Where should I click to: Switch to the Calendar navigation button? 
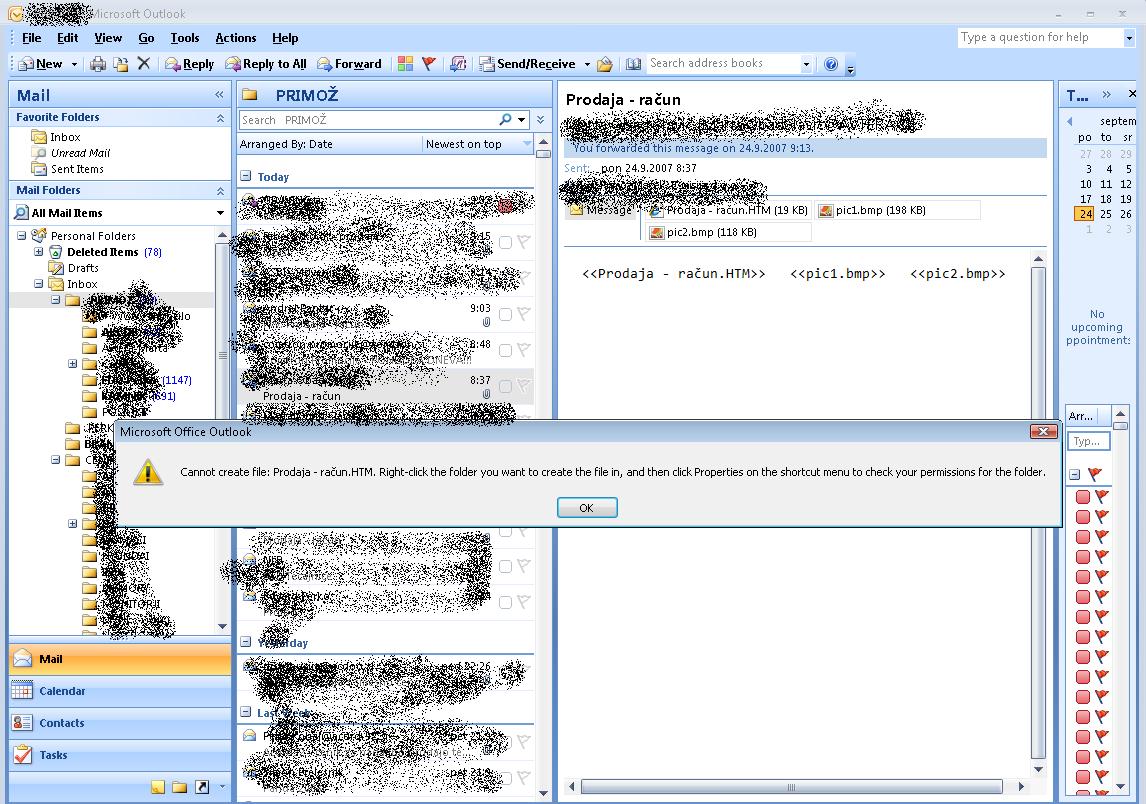[x=120, y=691]
